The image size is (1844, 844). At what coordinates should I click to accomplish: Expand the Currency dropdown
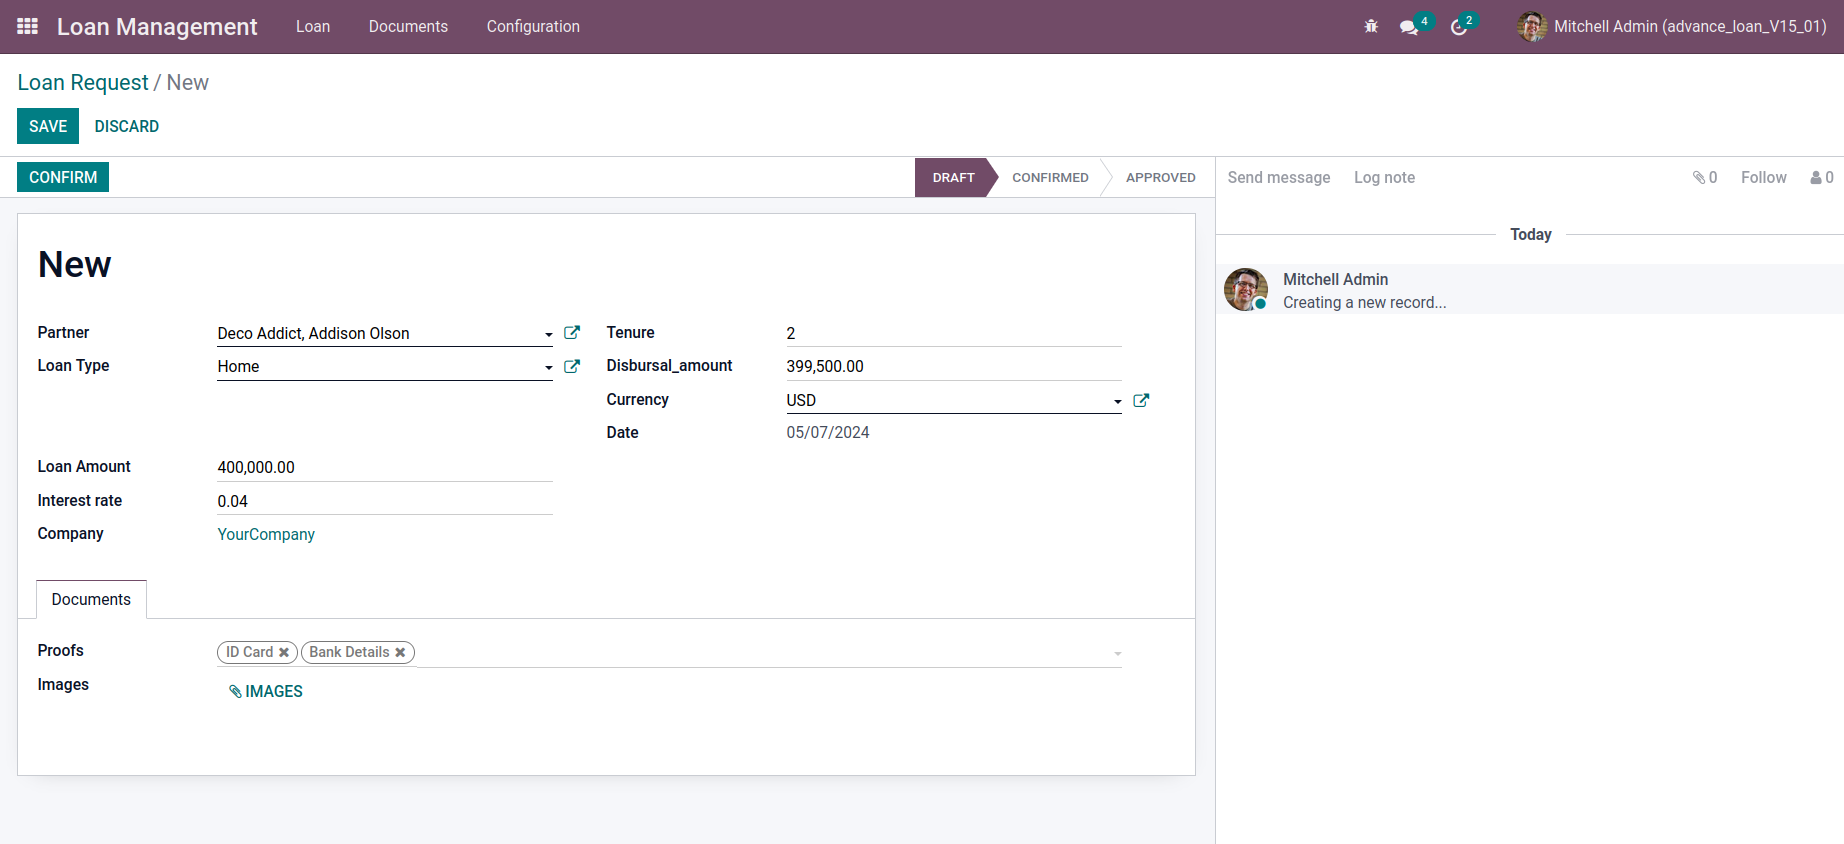point(1117,401)
